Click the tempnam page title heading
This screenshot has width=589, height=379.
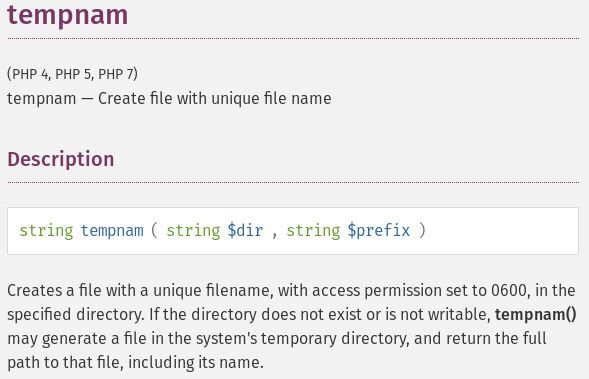click(x=68, y=16)
